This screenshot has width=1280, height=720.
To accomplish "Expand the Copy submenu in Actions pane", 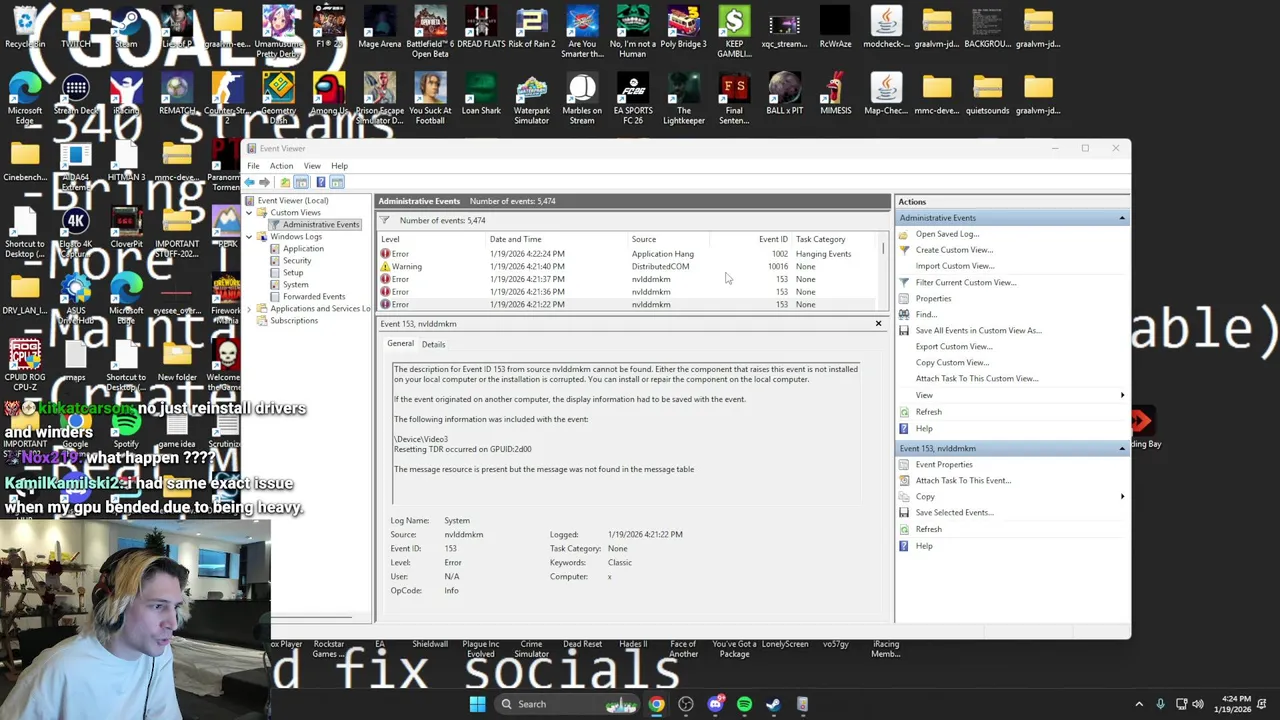I will [1013, 496].
